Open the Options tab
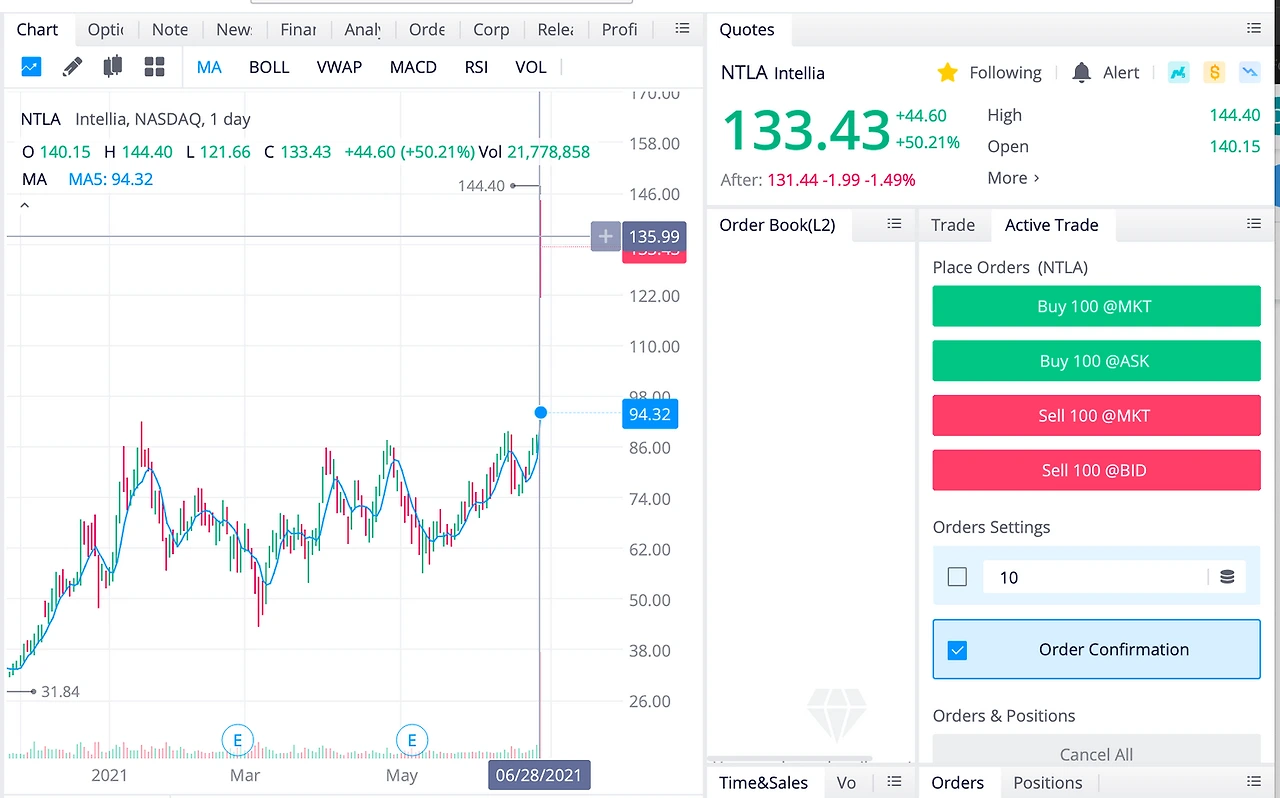Screen dimensions: 1280x798 [105, 29]
